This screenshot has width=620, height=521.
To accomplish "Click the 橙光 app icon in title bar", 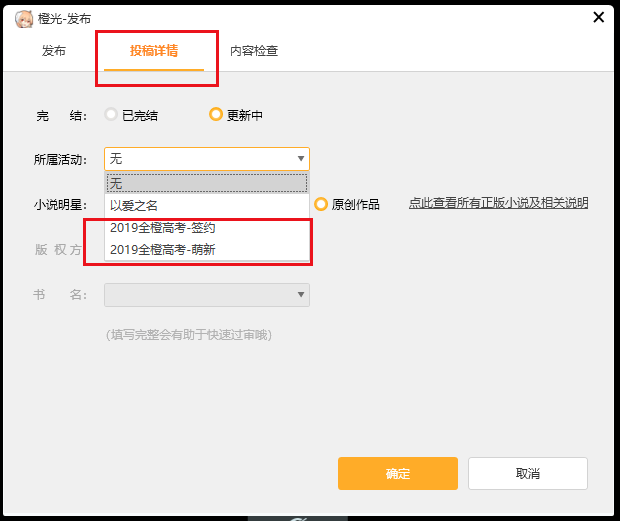I will pyautogui.click(x=24, y=18).
